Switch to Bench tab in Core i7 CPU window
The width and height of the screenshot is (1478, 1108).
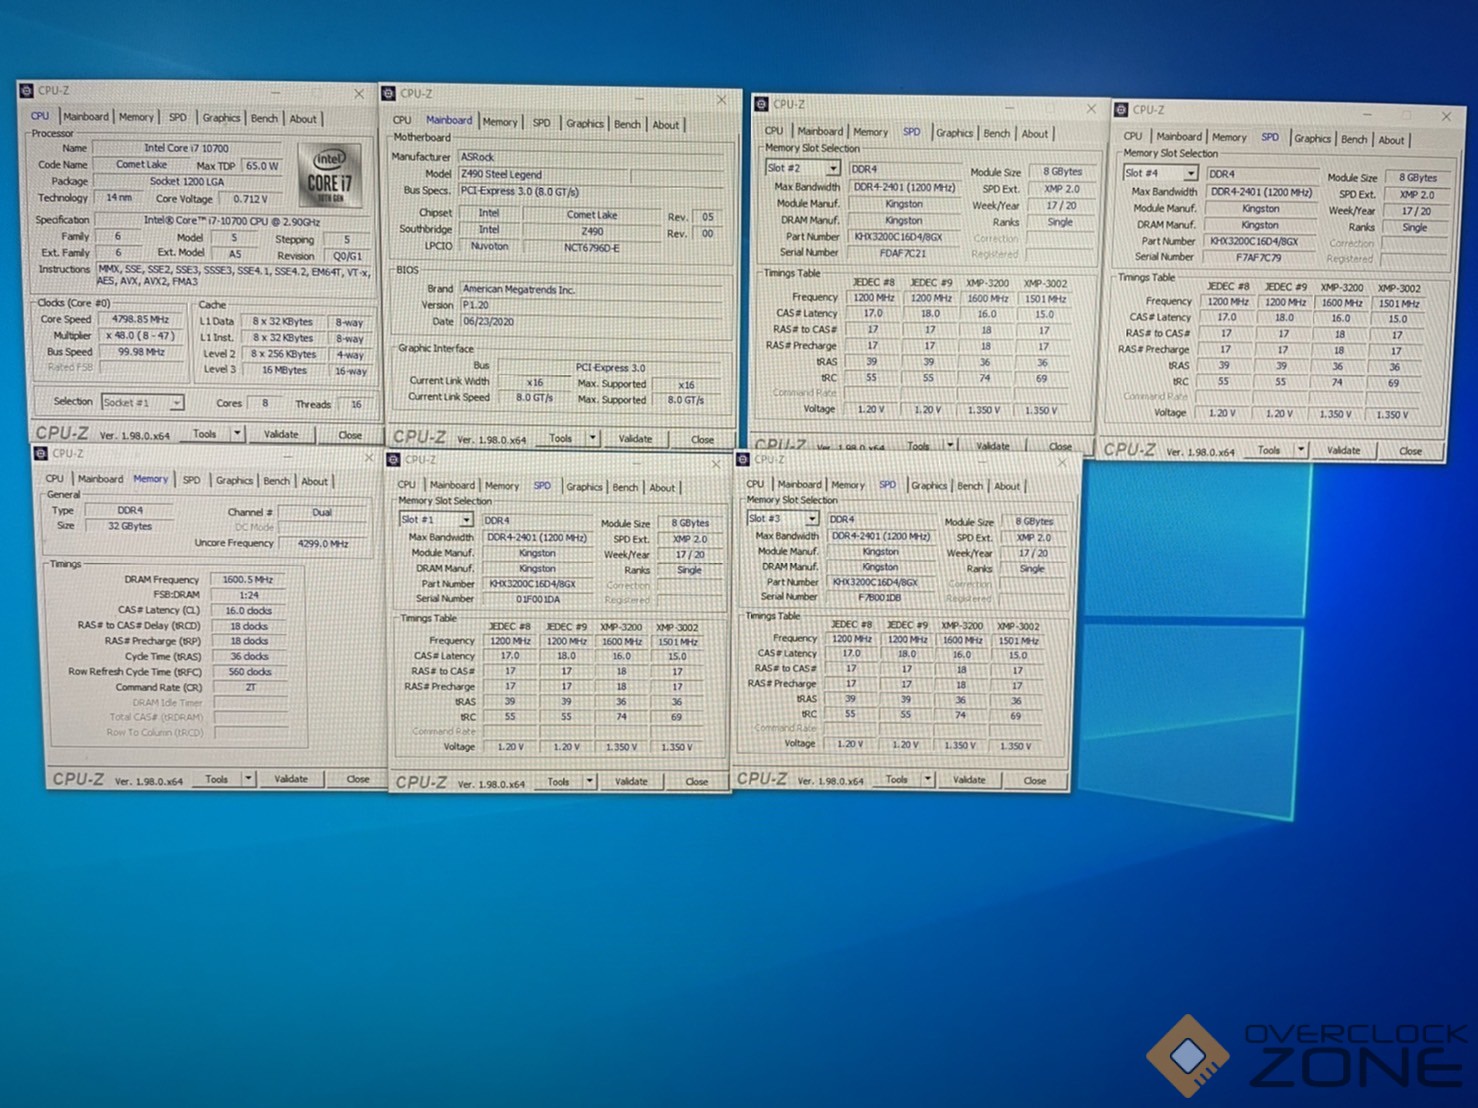(x=264, y=118)
